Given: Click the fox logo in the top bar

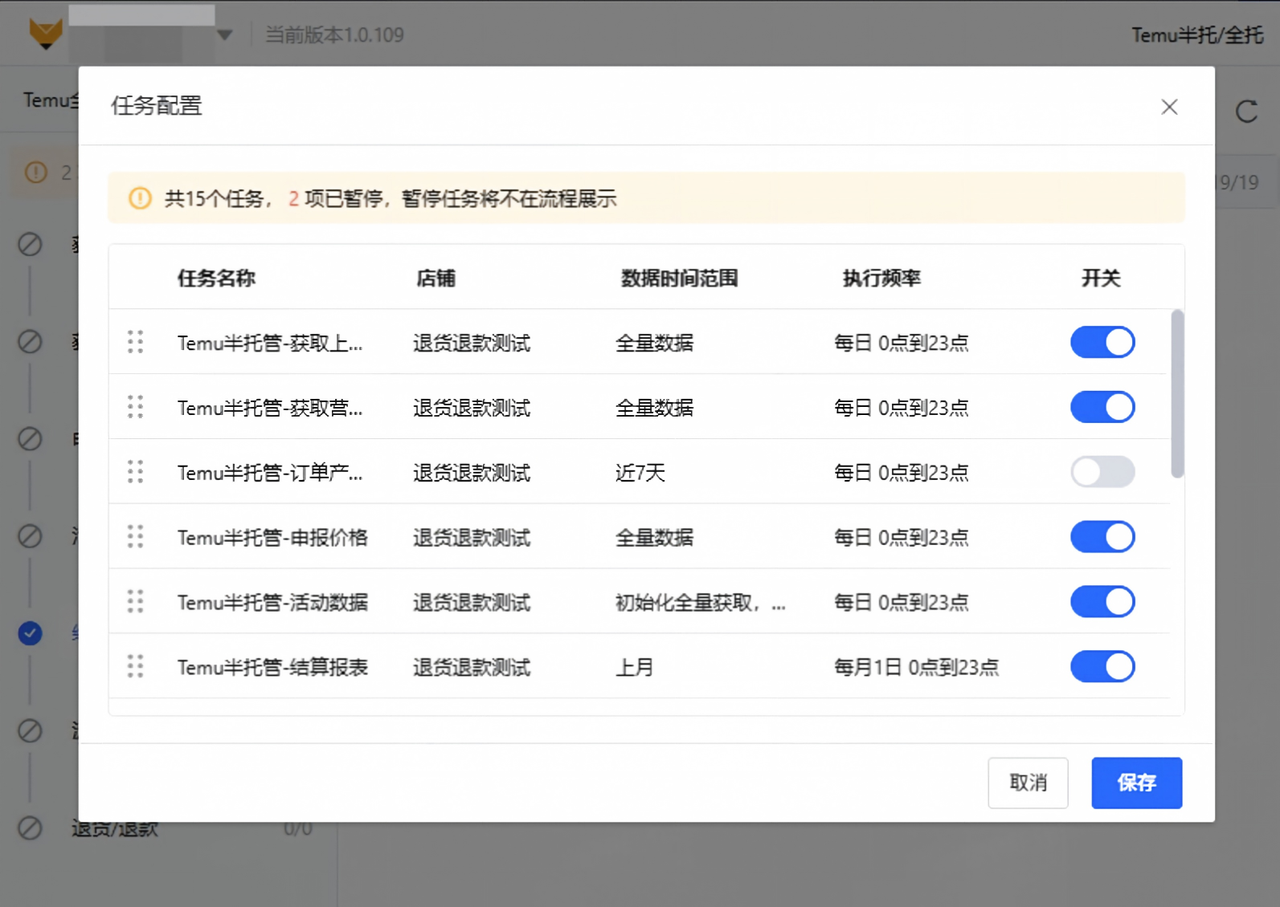Looking at the screenshot, I should point(45,35).
